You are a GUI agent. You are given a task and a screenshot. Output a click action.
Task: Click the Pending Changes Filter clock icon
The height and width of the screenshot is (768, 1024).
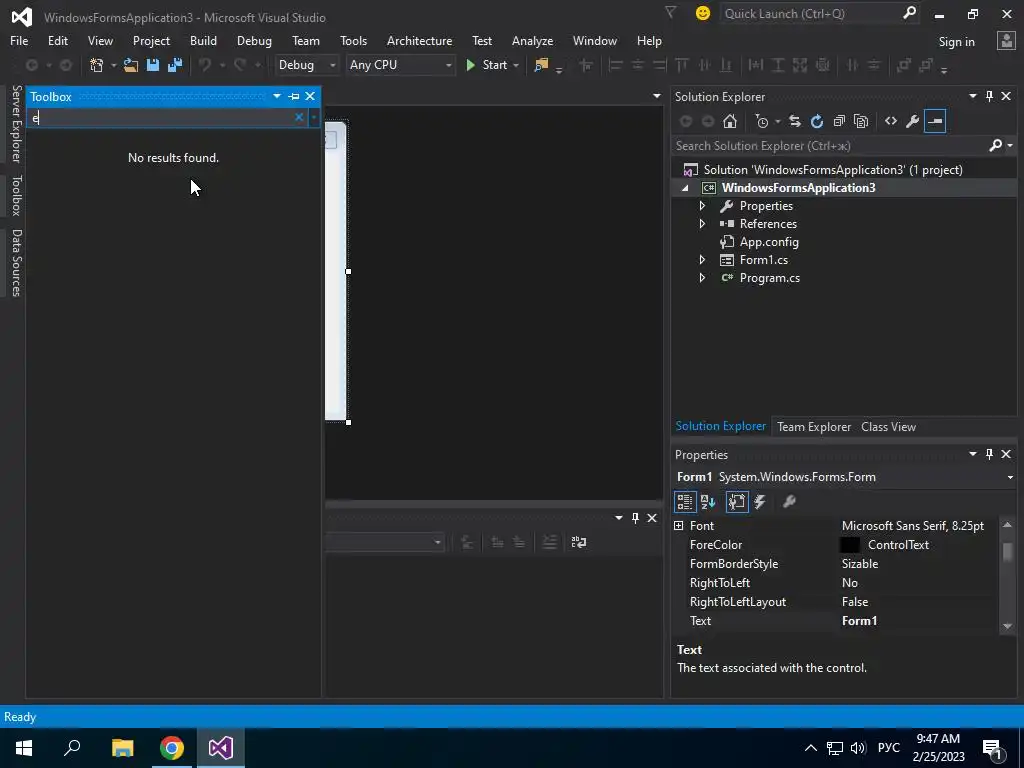pos(761,121)
